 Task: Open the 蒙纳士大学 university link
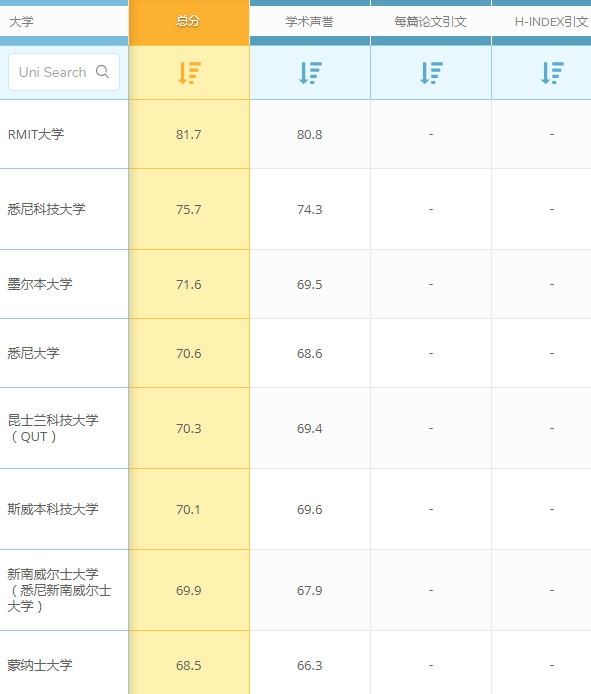pos(40,665)
